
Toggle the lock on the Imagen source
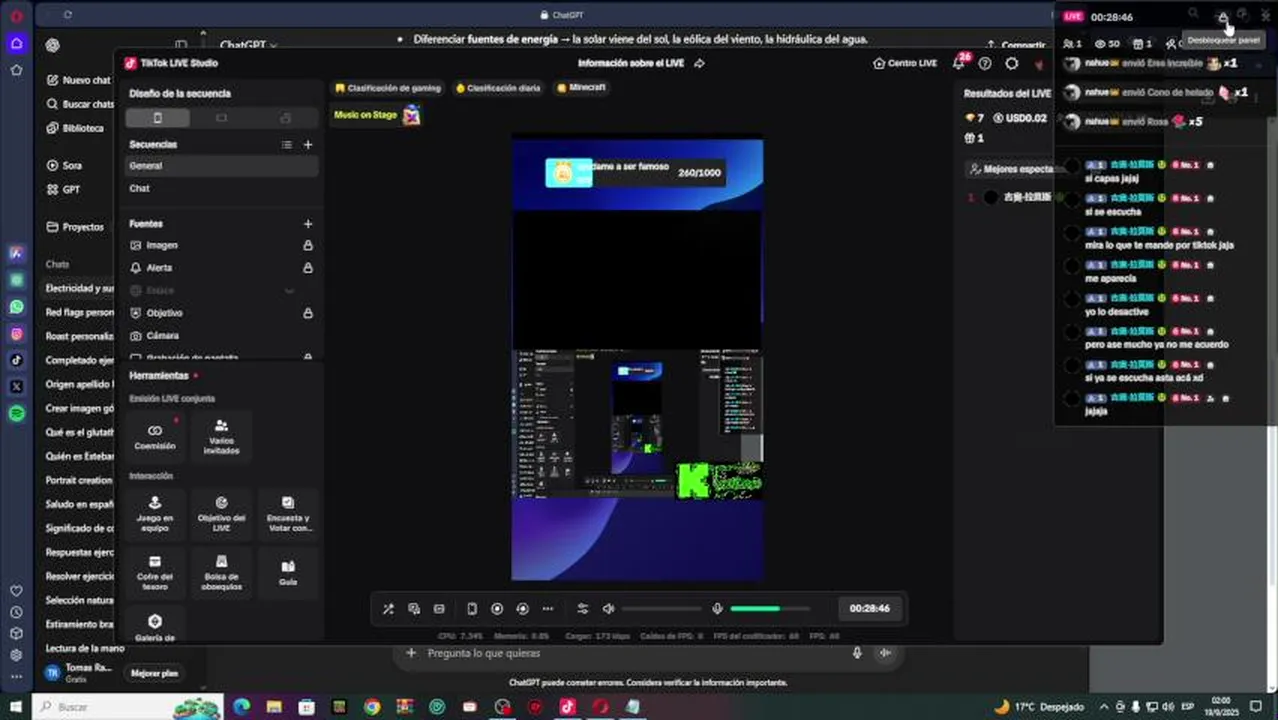[308, 245]
